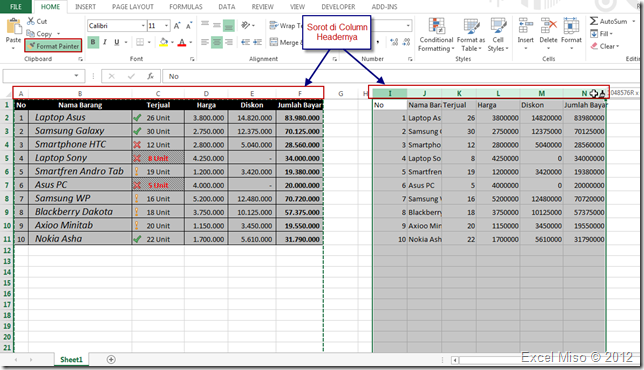Activate the Format Painter brush
The height and width of the screenshot is (370, 644).
[x=53, y=46]
